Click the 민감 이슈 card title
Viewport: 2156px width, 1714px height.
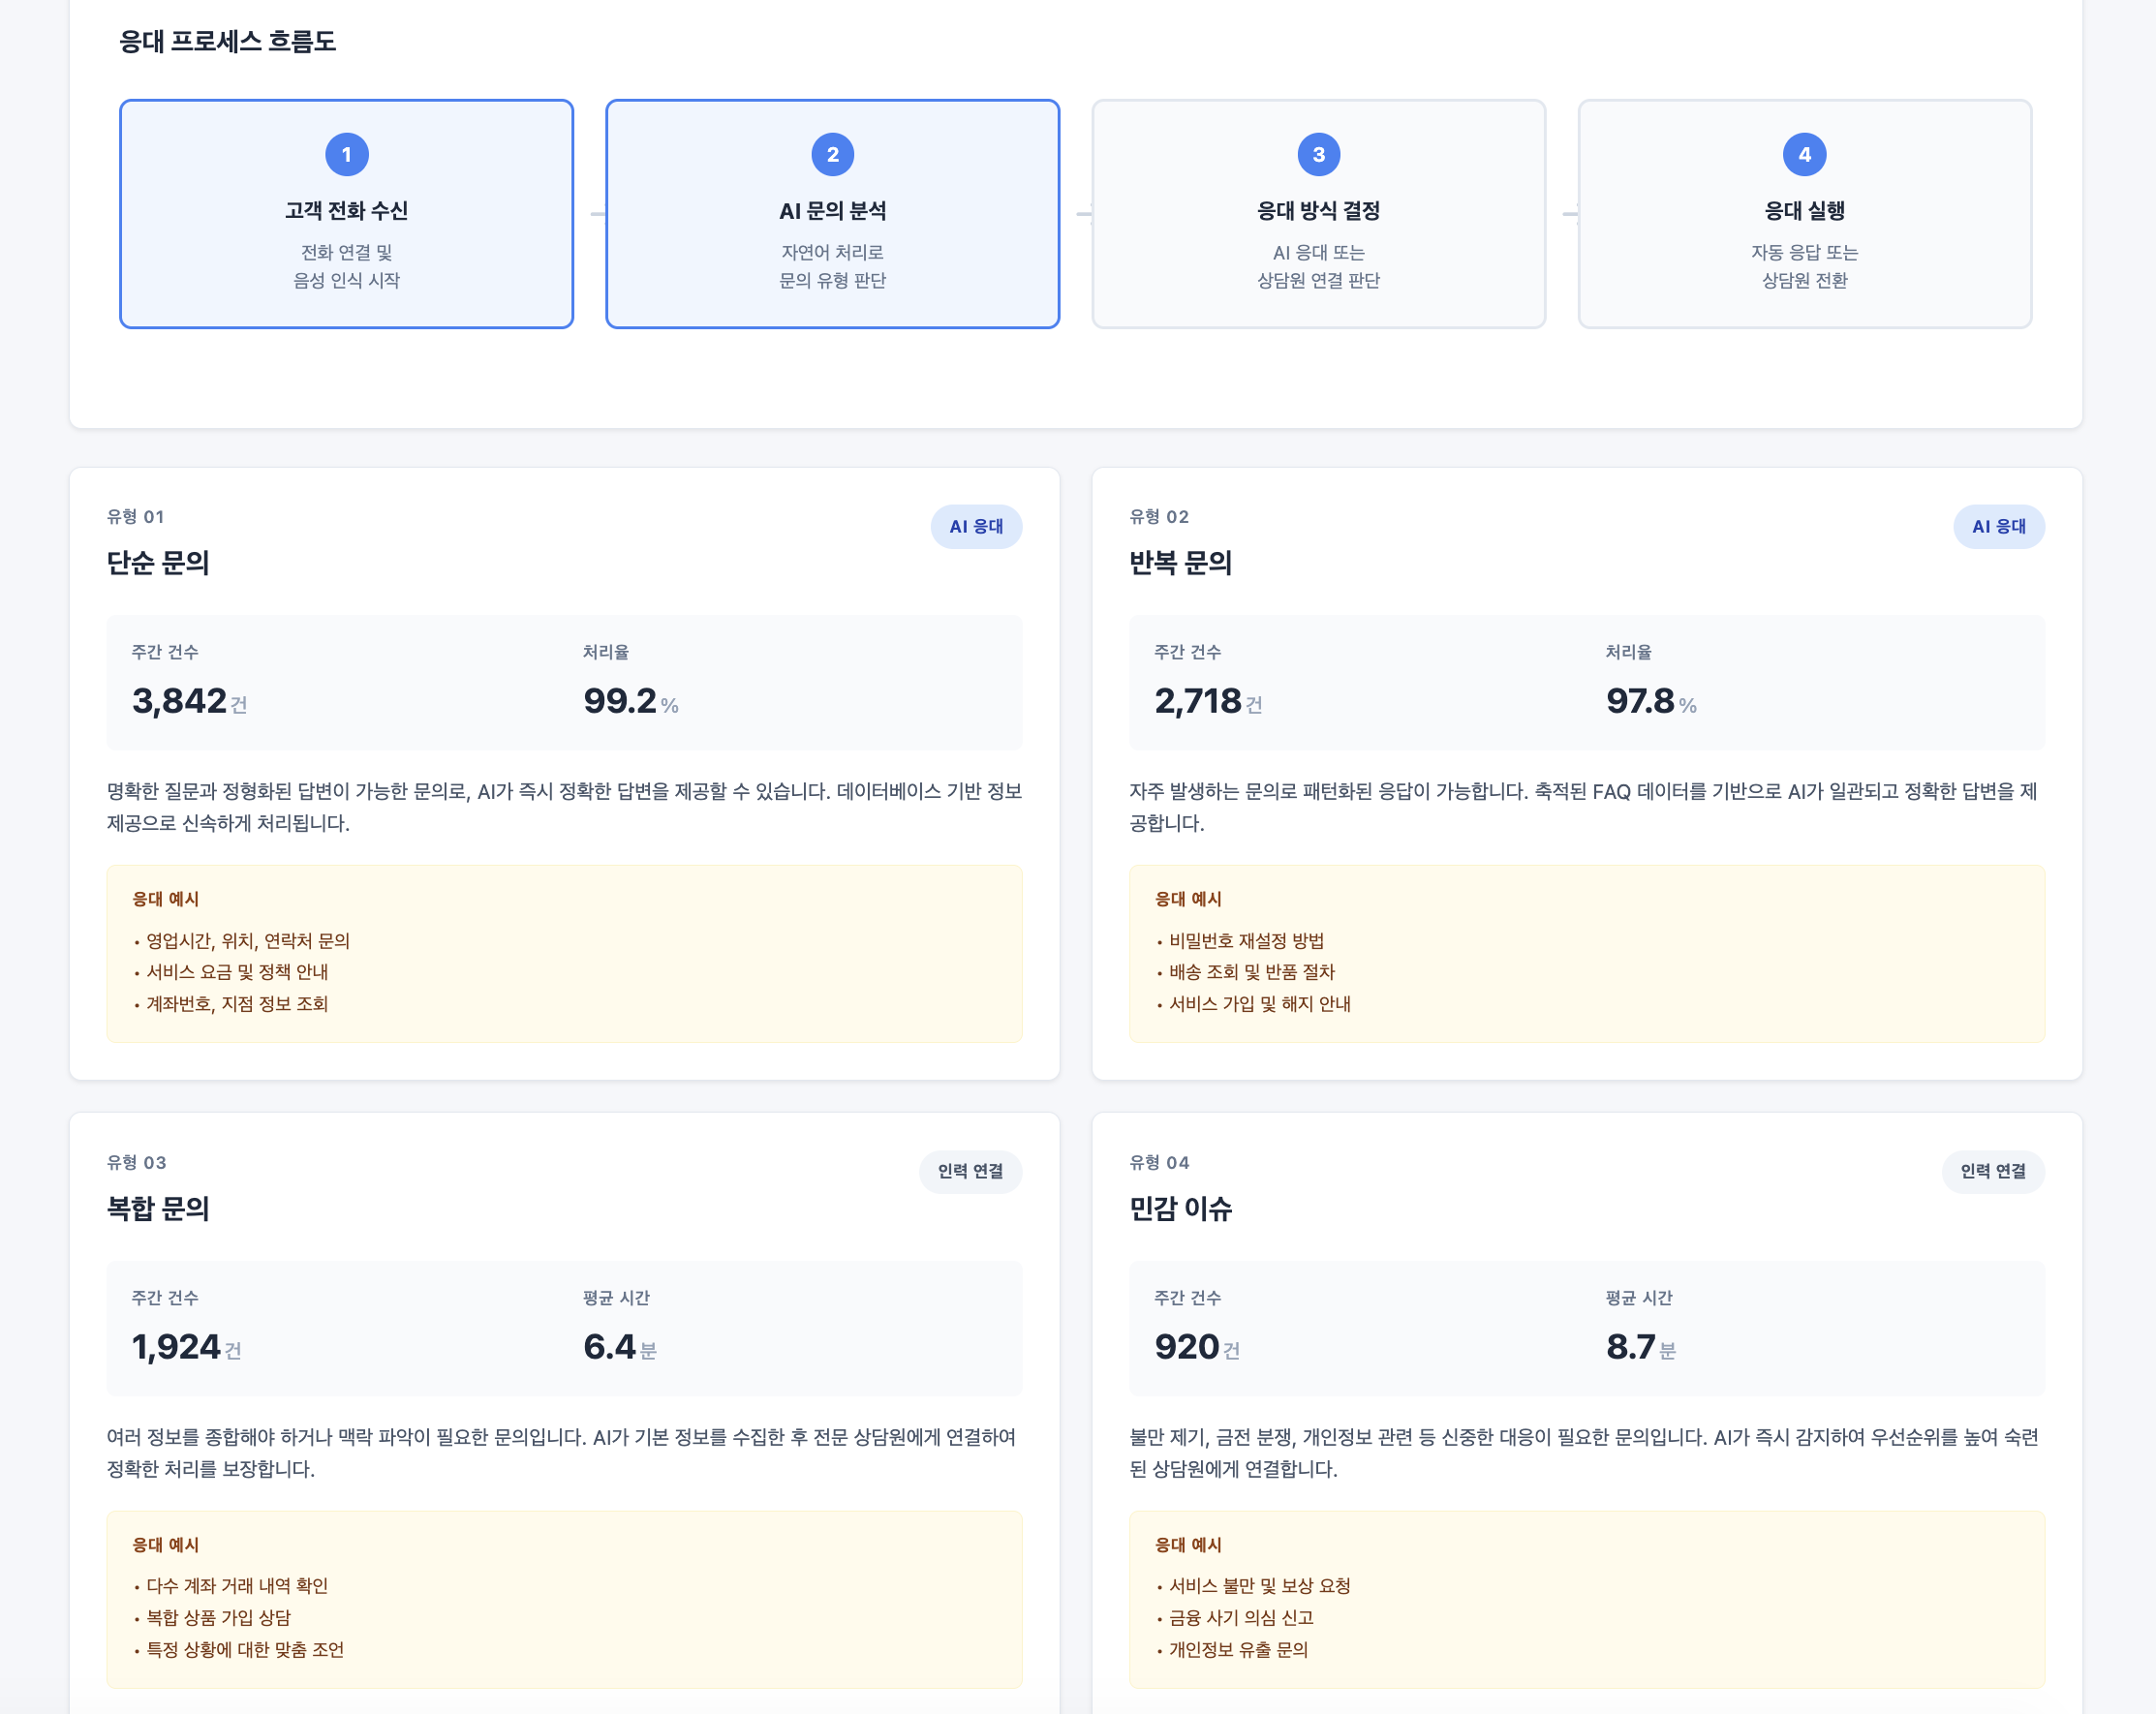1180,1209
